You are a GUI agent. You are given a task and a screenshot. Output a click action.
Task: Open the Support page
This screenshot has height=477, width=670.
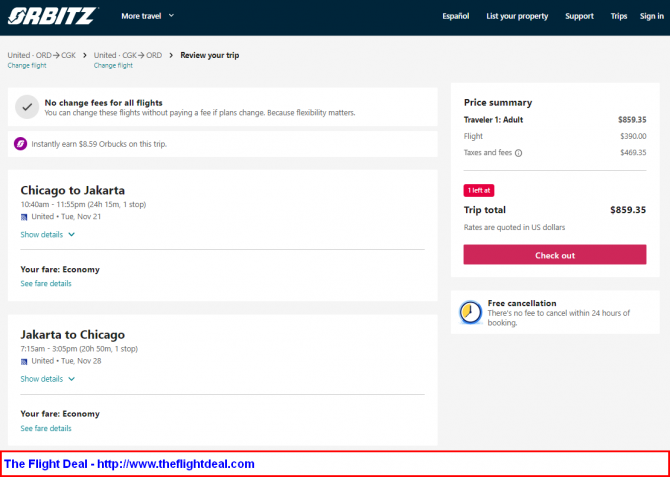579,16
